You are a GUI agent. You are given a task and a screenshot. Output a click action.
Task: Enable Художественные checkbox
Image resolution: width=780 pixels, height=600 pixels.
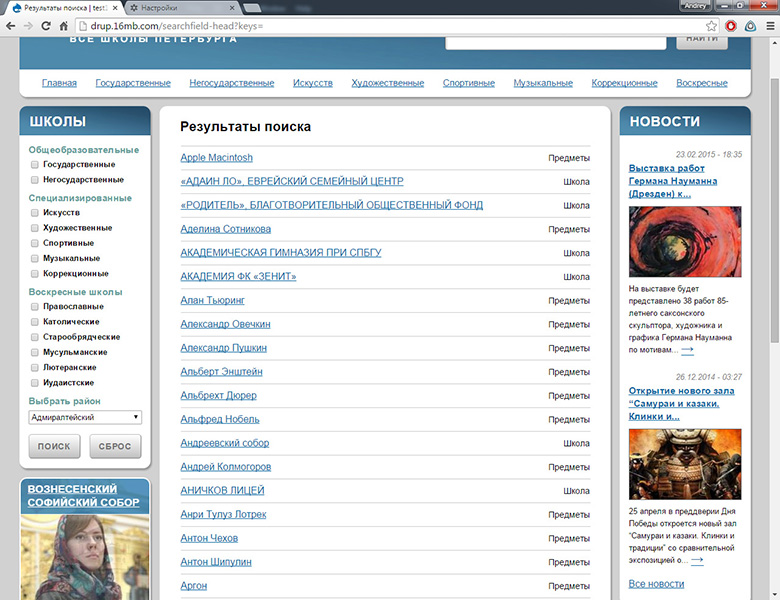click(x=34, y=228)
